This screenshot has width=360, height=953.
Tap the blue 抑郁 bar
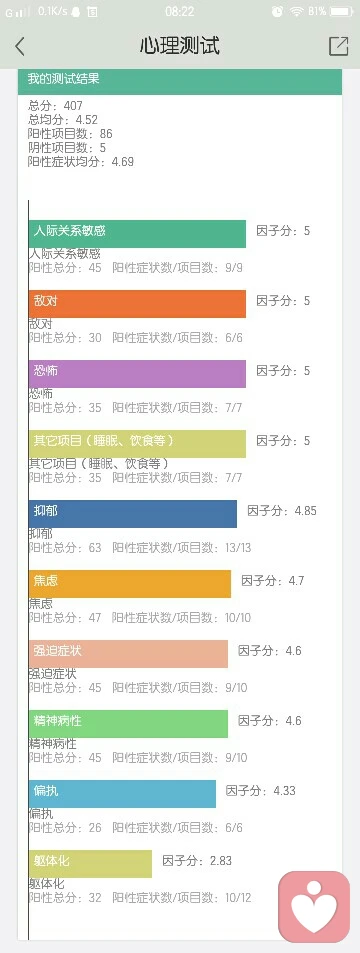(133, 514)
